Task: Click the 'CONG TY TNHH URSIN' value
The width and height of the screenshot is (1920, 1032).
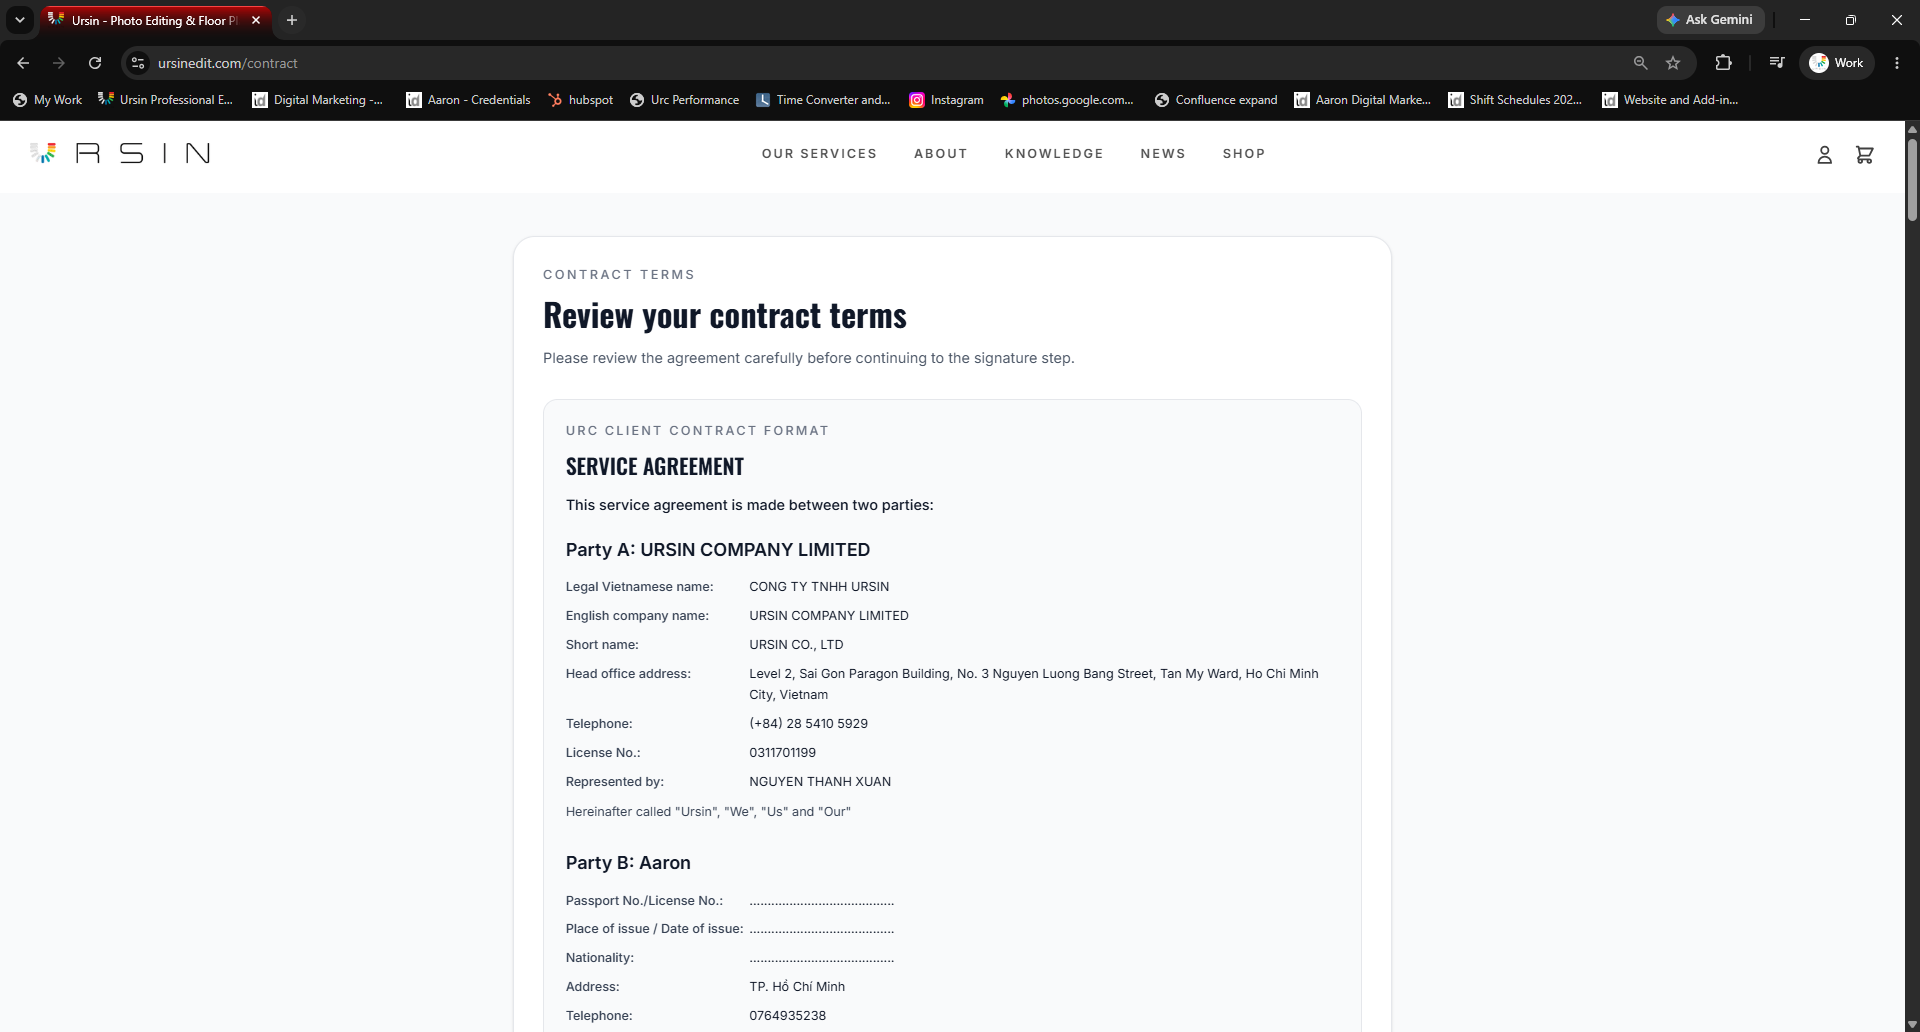Action: (819, 587)
